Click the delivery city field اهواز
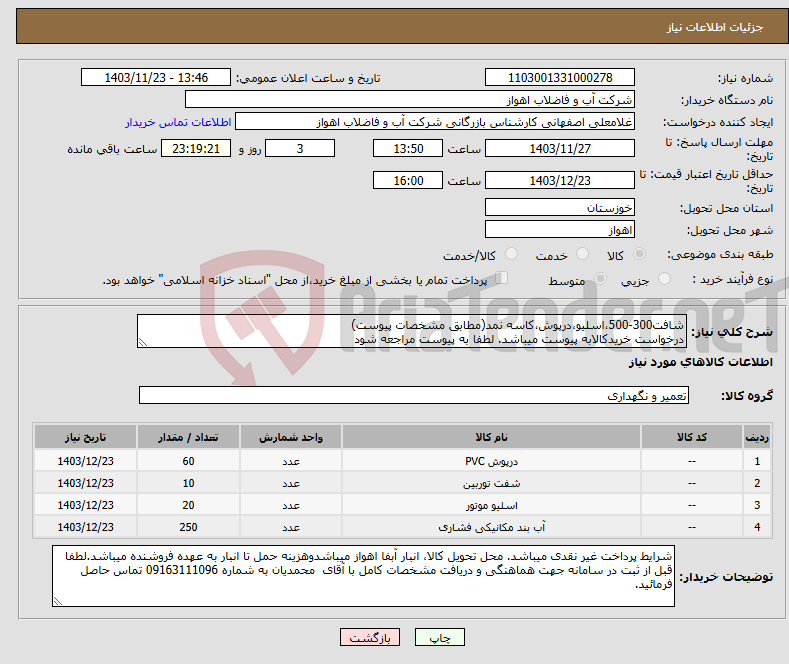This screenshot has height=664, width=789. tap(560, 229)
